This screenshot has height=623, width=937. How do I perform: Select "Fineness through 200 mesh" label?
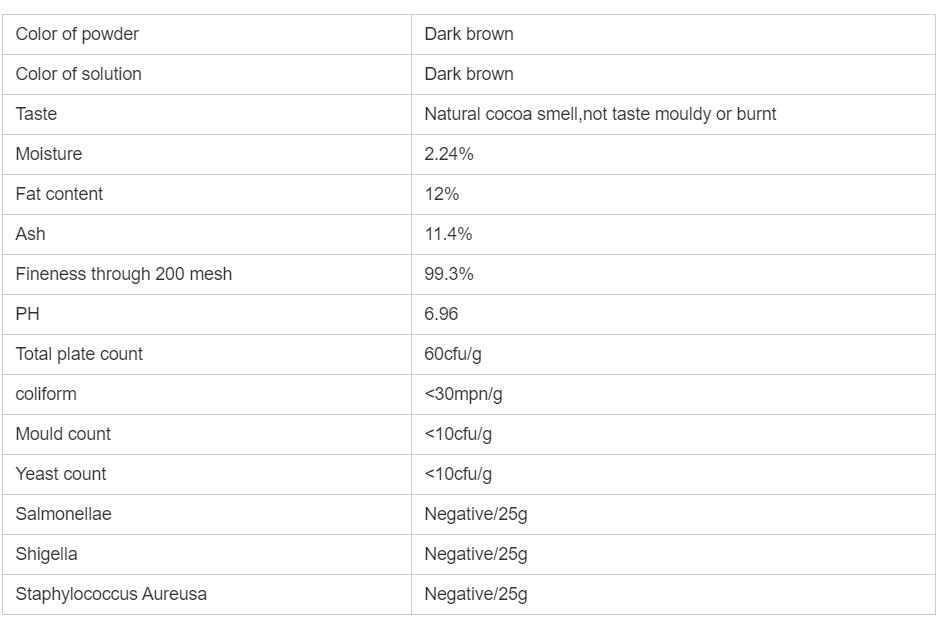124,274
